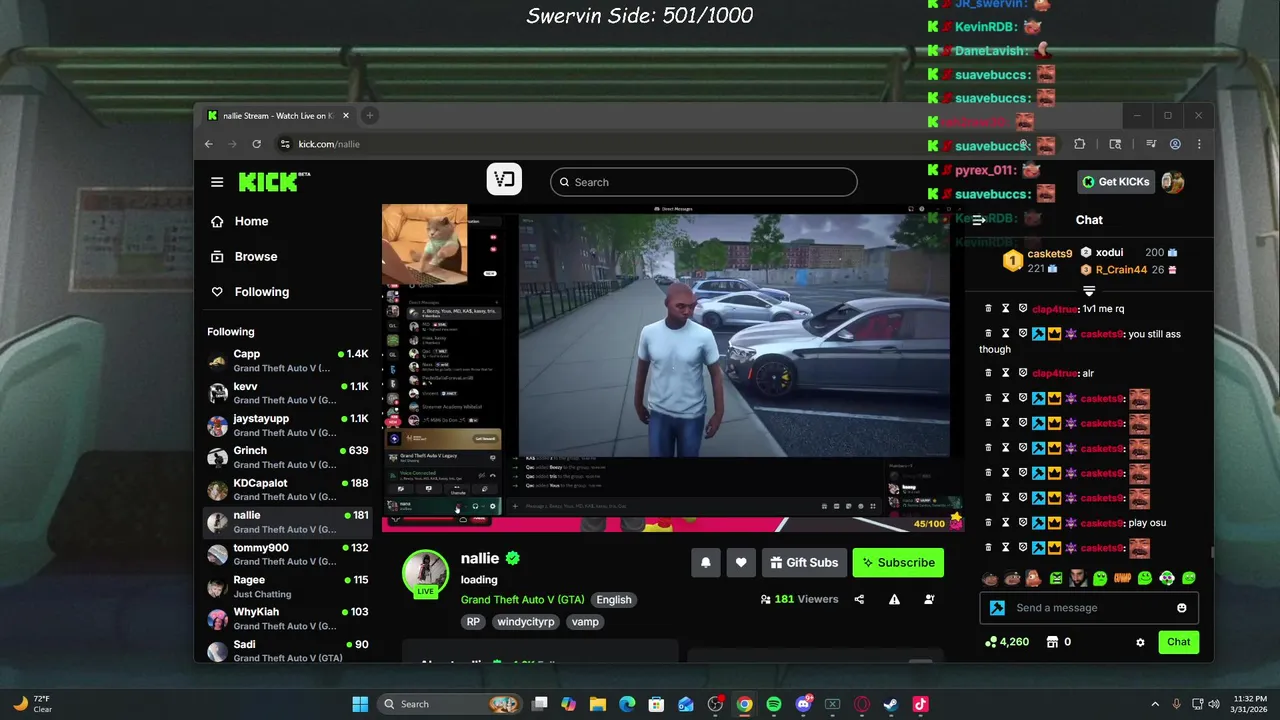
Task: Collapse the chat panel with the arrow icon
Action: point(979,220)
